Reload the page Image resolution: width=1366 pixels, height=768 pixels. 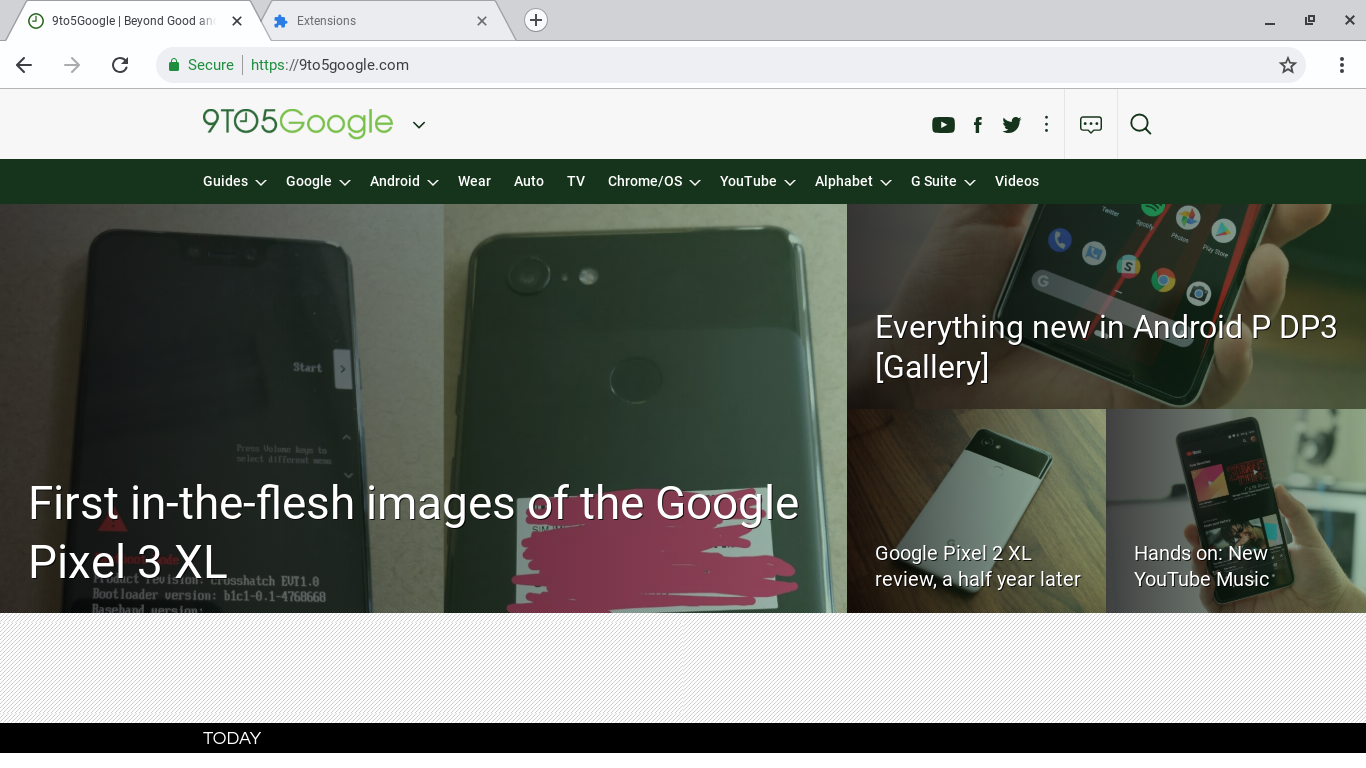(x=120, y=65)
